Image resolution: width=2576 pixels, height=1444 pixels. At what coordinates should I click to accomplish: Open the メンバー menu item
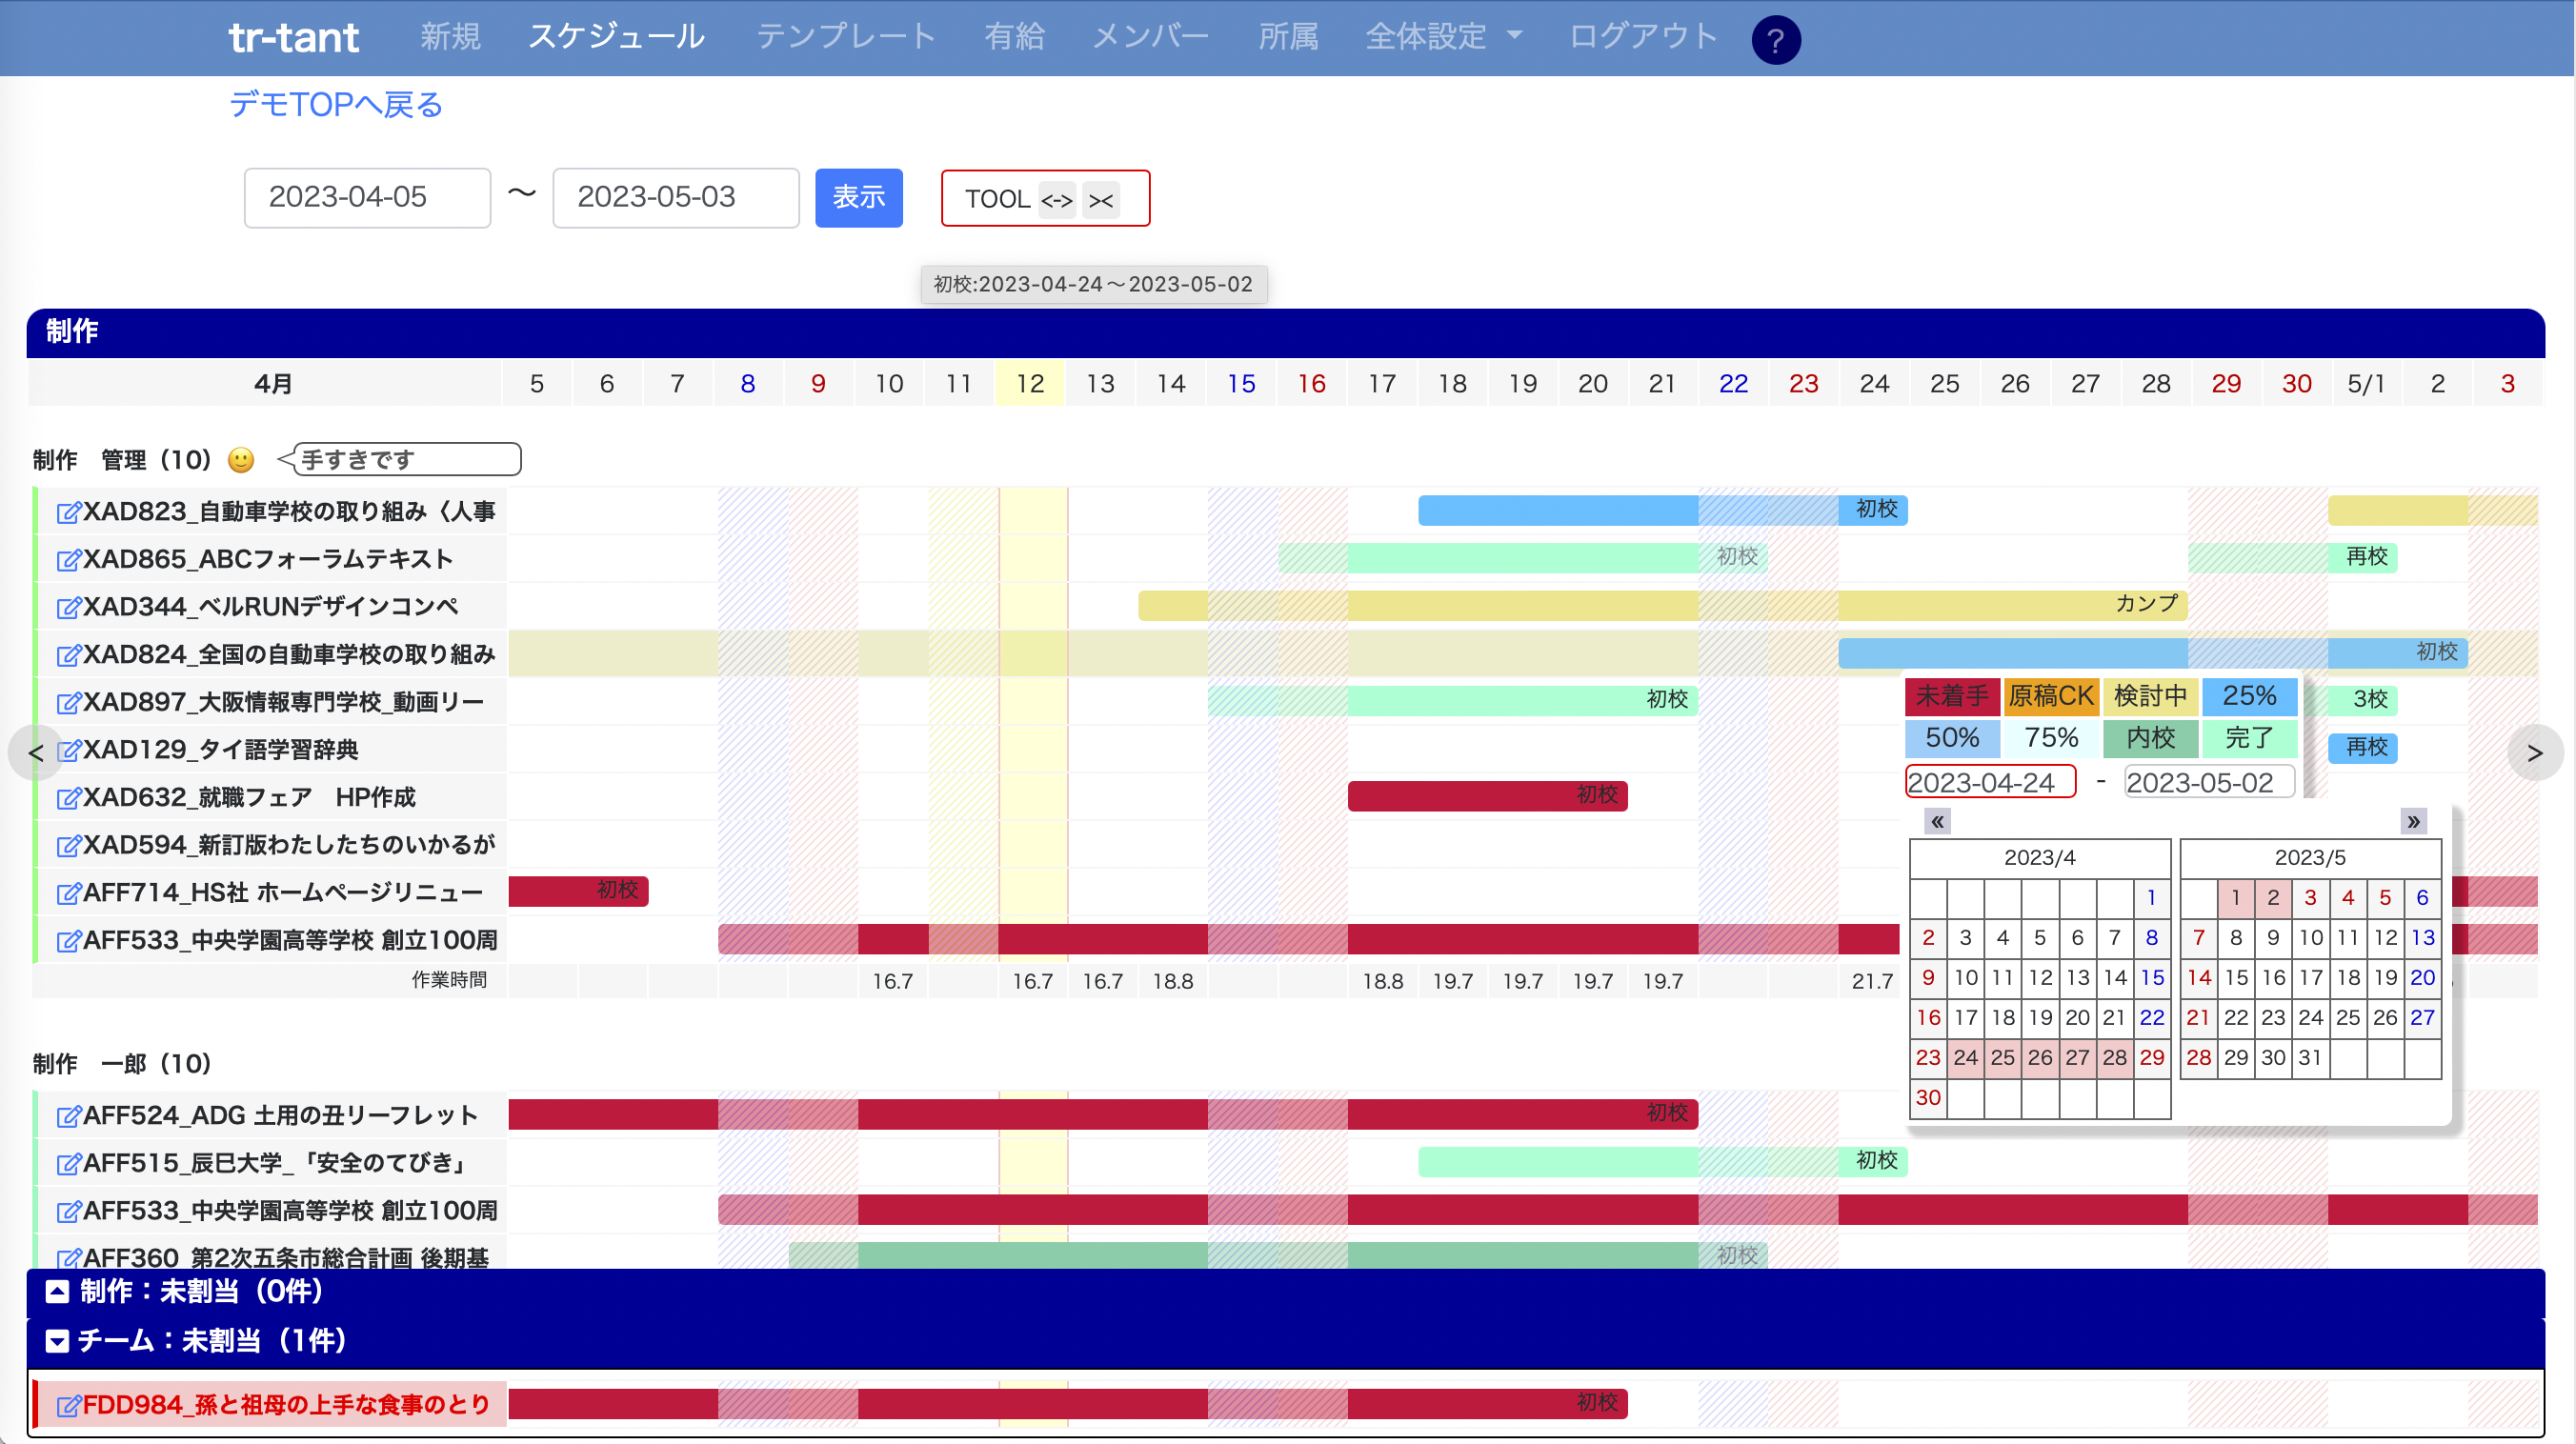tap(1150, 37)
